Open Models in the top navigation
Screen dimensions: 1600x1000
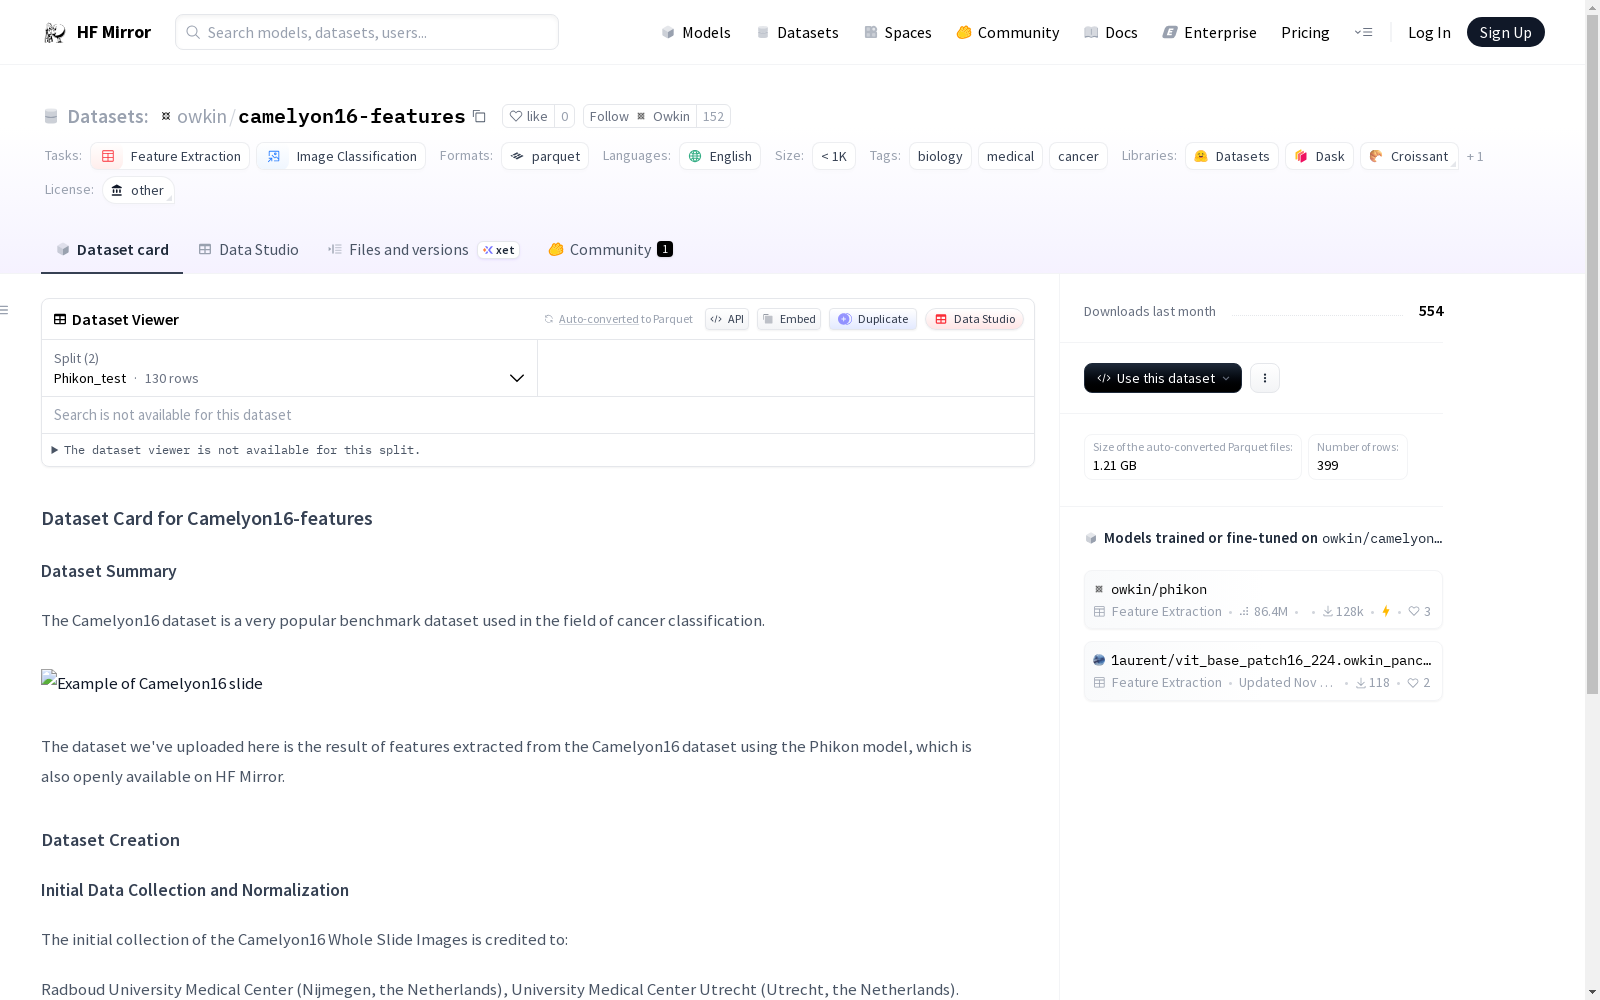[x=696, y=32]
